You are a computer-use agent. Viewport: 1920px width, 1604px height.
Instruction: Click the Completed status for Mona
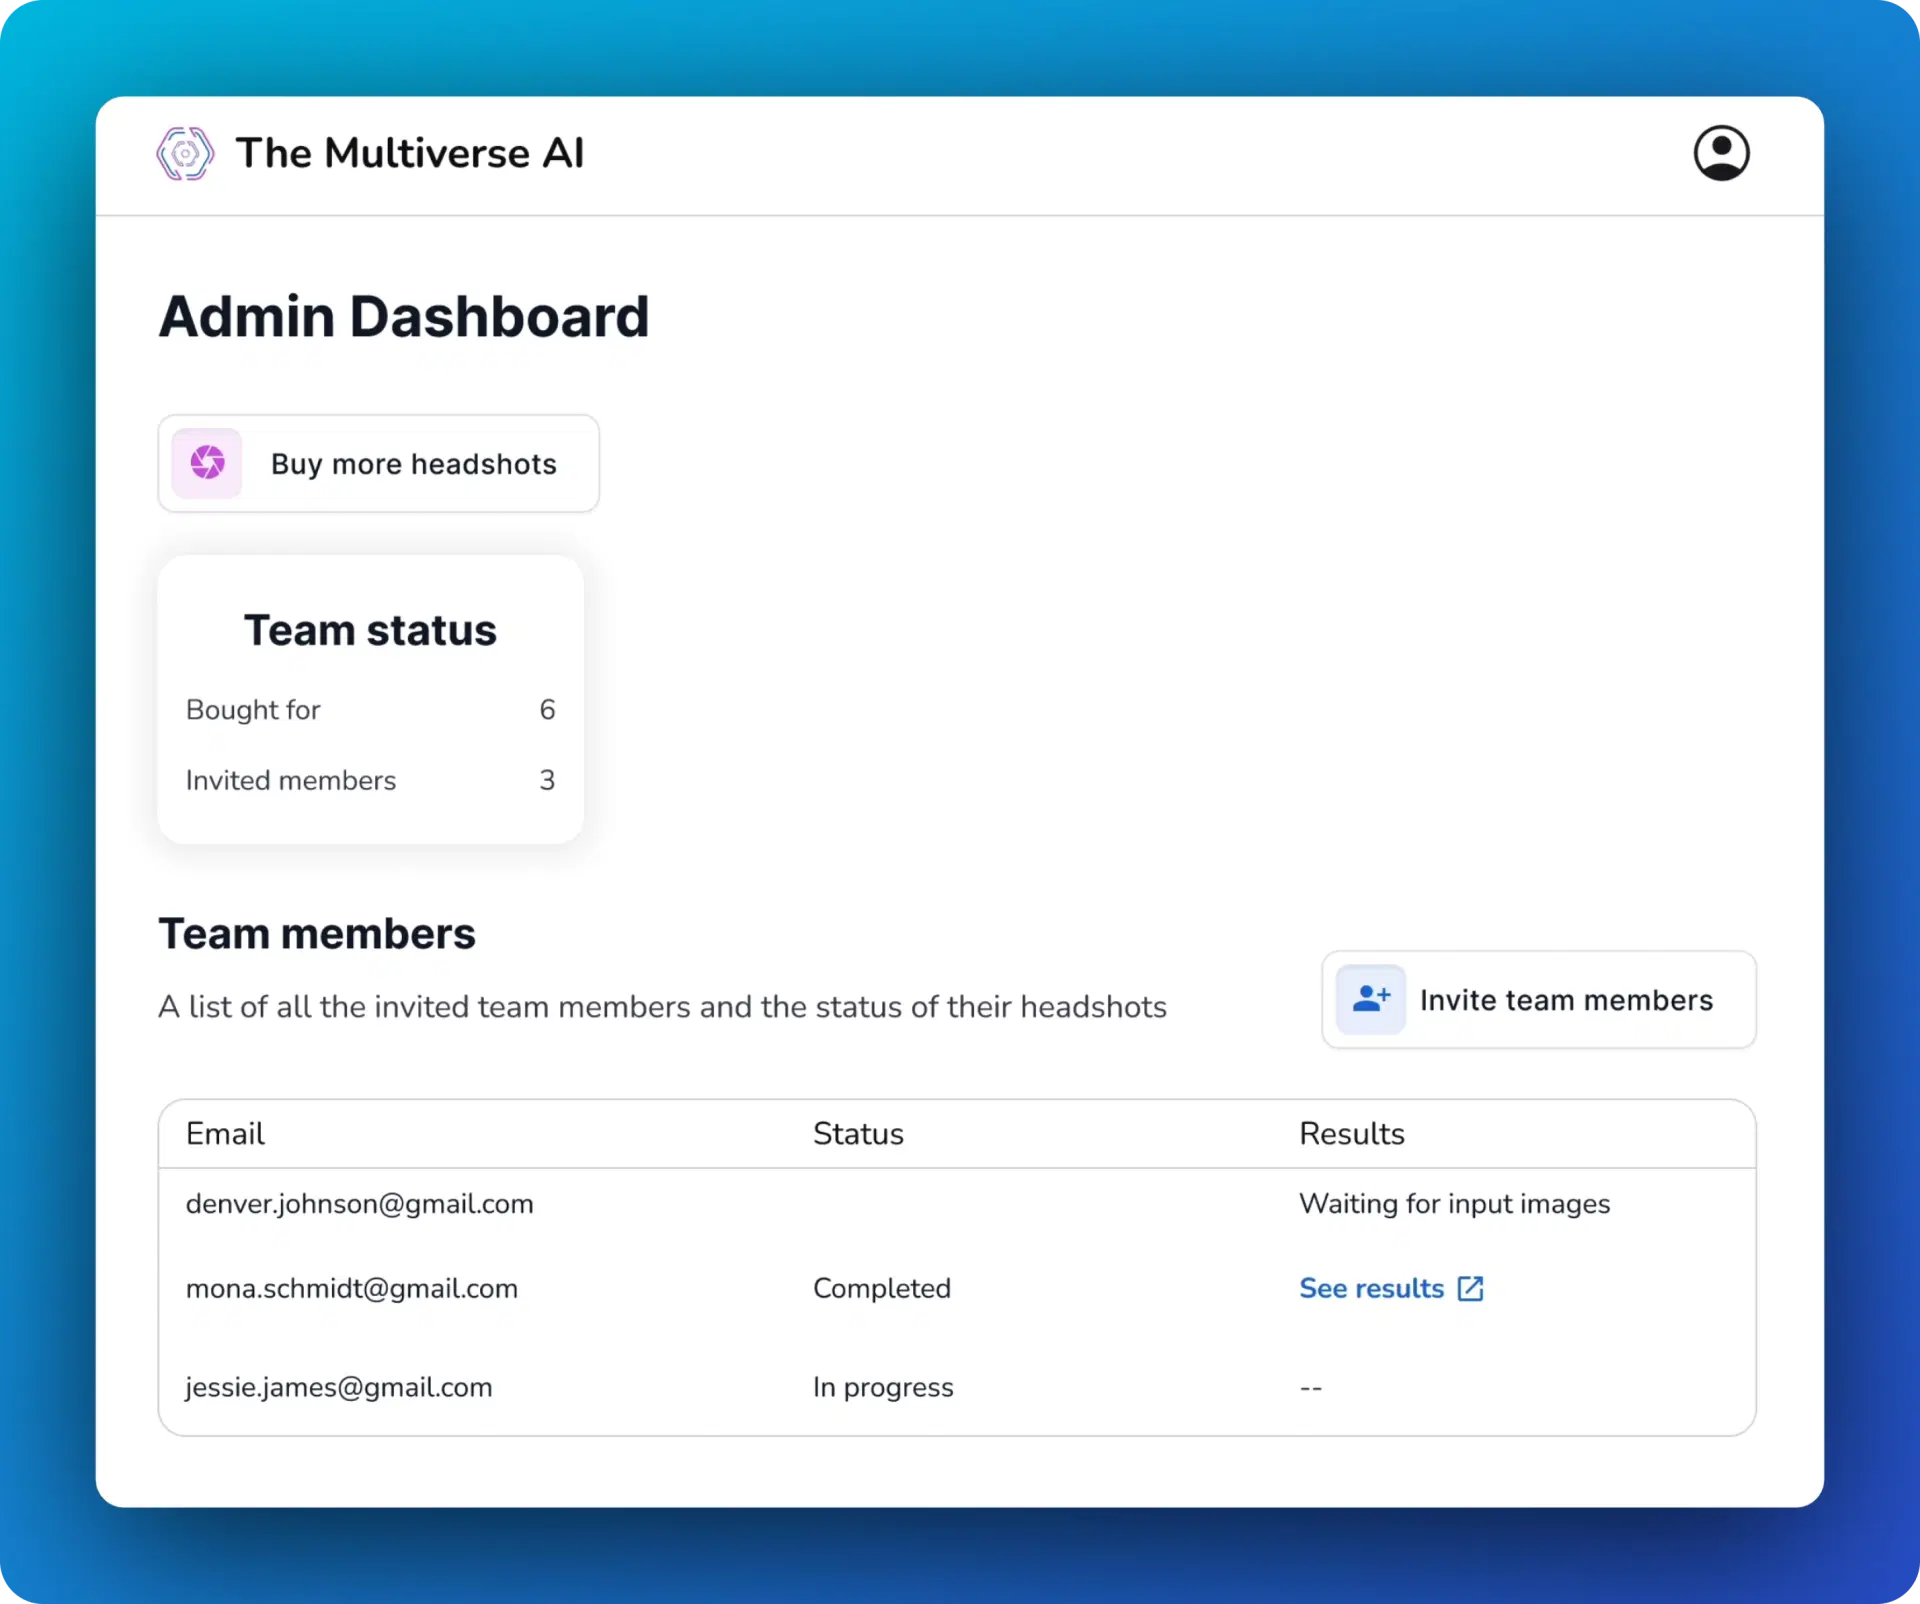pos(881,1288)
